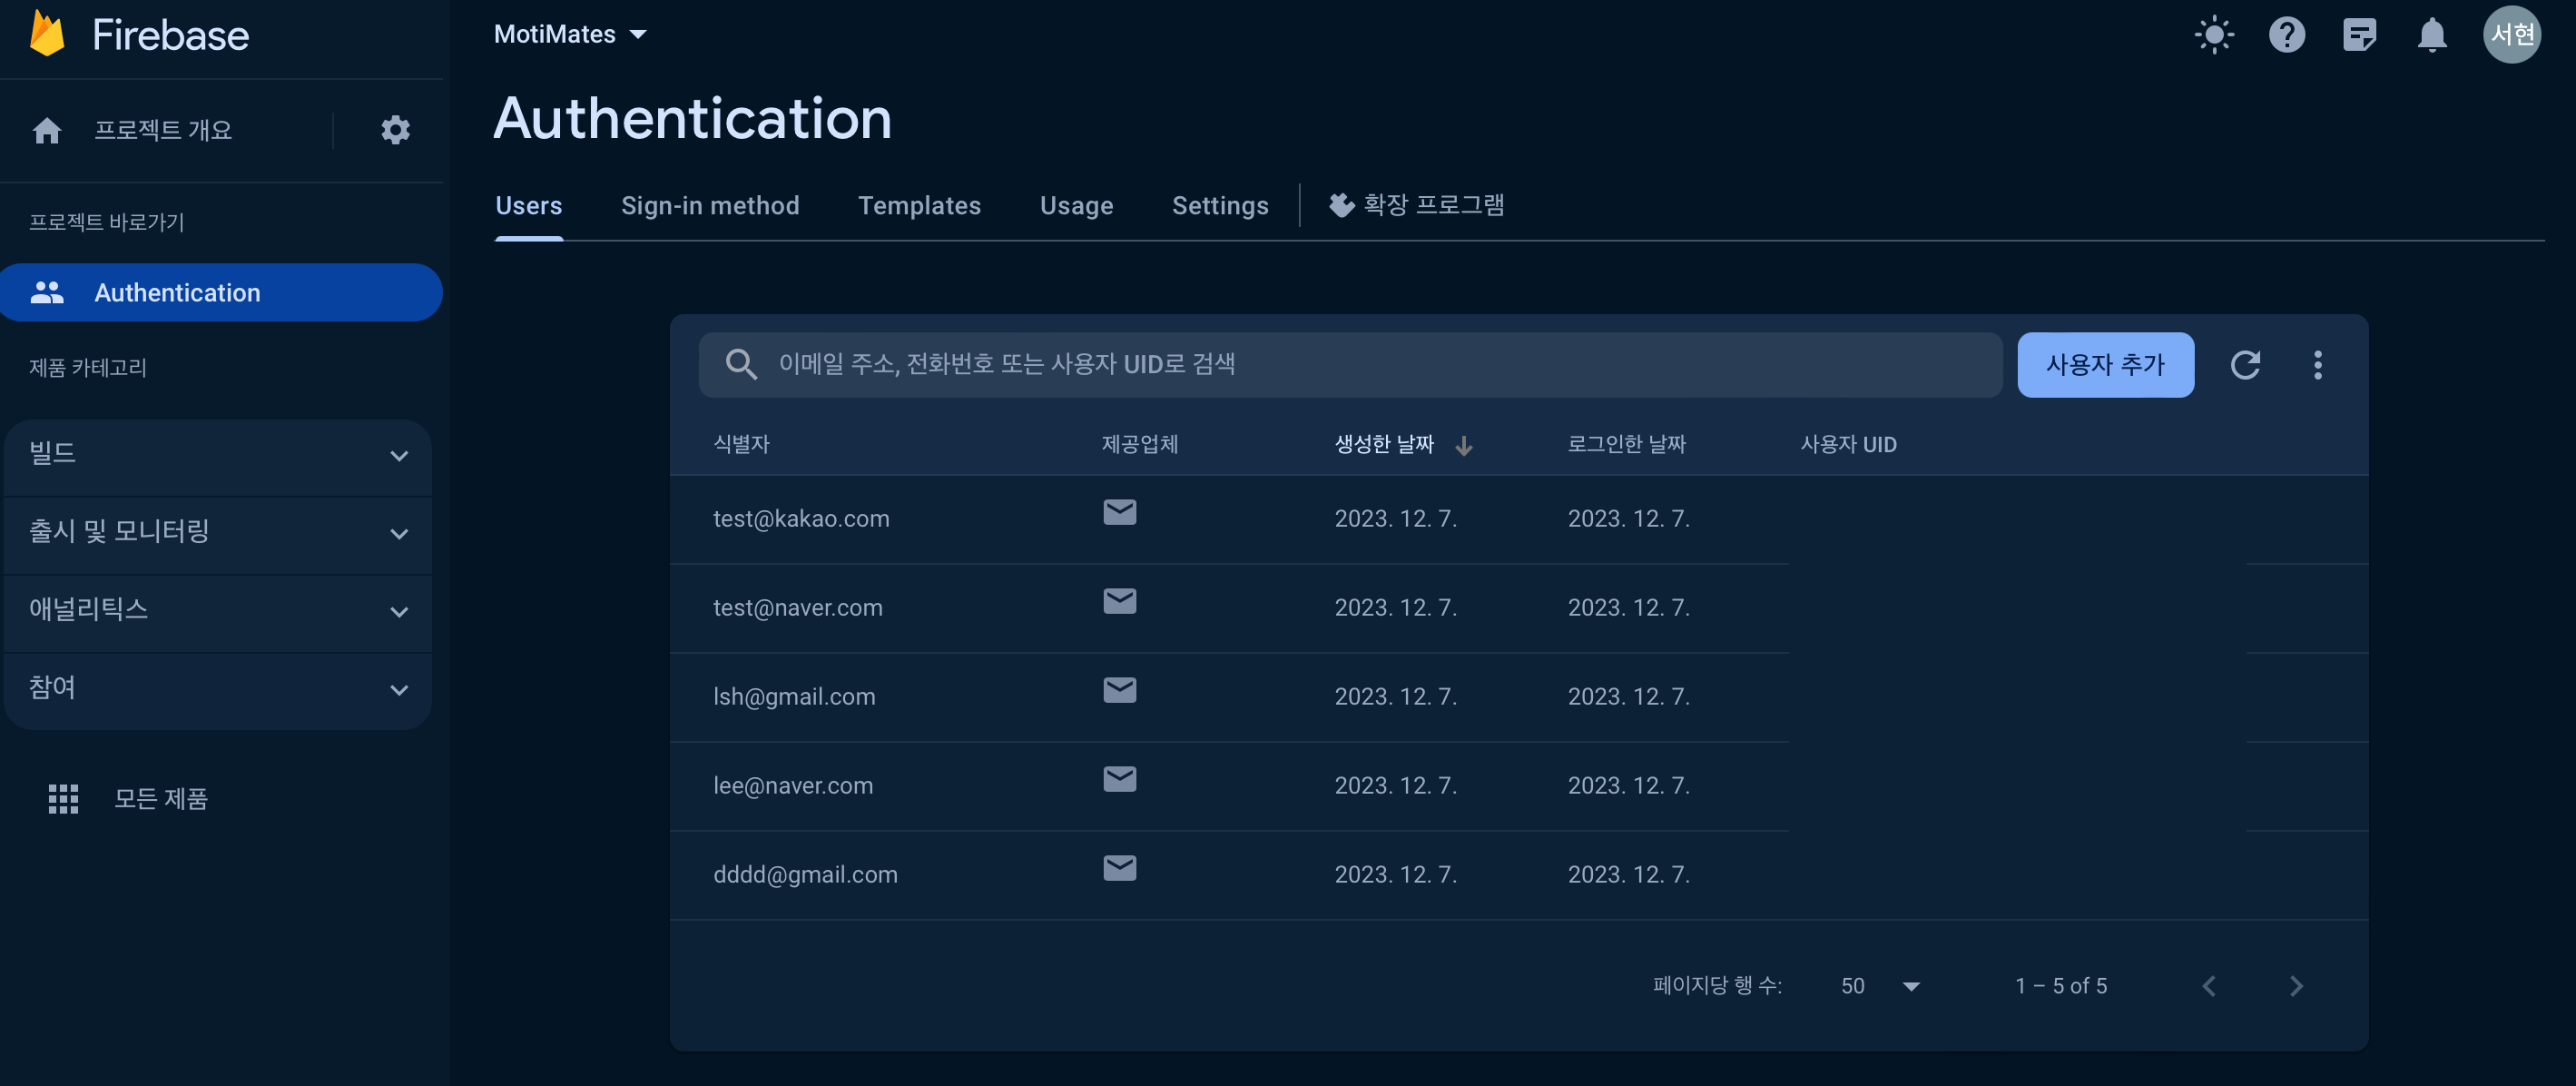
Task: Switch to the Sign-in method tab
Action: click(x=709, y=205)
